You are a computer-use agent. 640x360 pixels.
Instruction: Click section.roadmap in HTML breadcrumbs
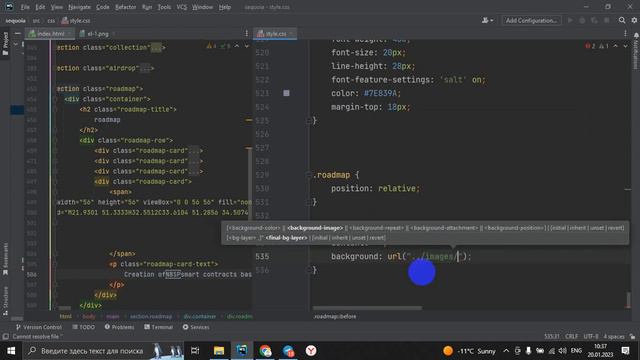pyautogui.click(x=151, y=316)
